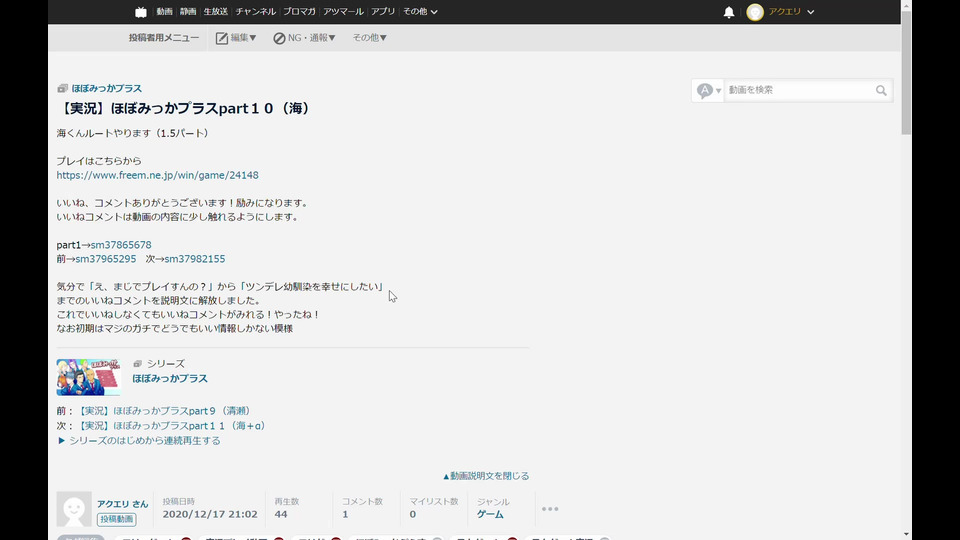Click play count value 44
The image size is (960, 540).
pos(281,514)
